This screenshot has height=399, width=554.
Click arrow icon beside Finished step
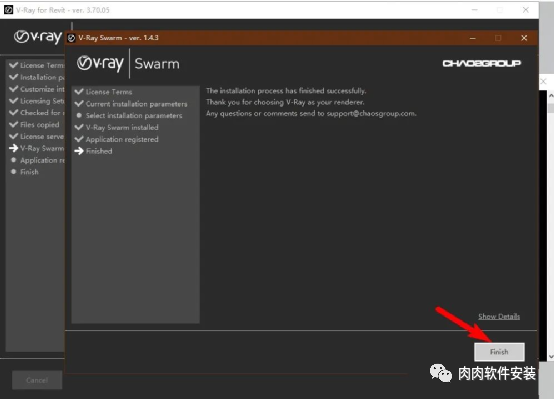point(79,151)
